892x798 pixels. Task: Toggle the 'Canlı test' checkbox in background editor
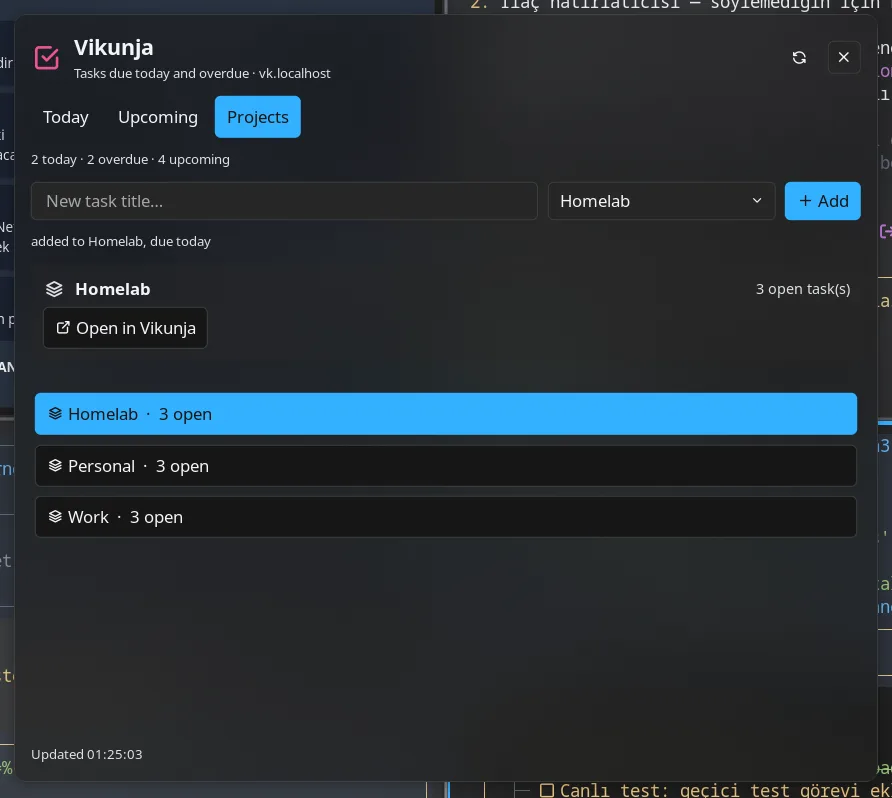(547, 790)
